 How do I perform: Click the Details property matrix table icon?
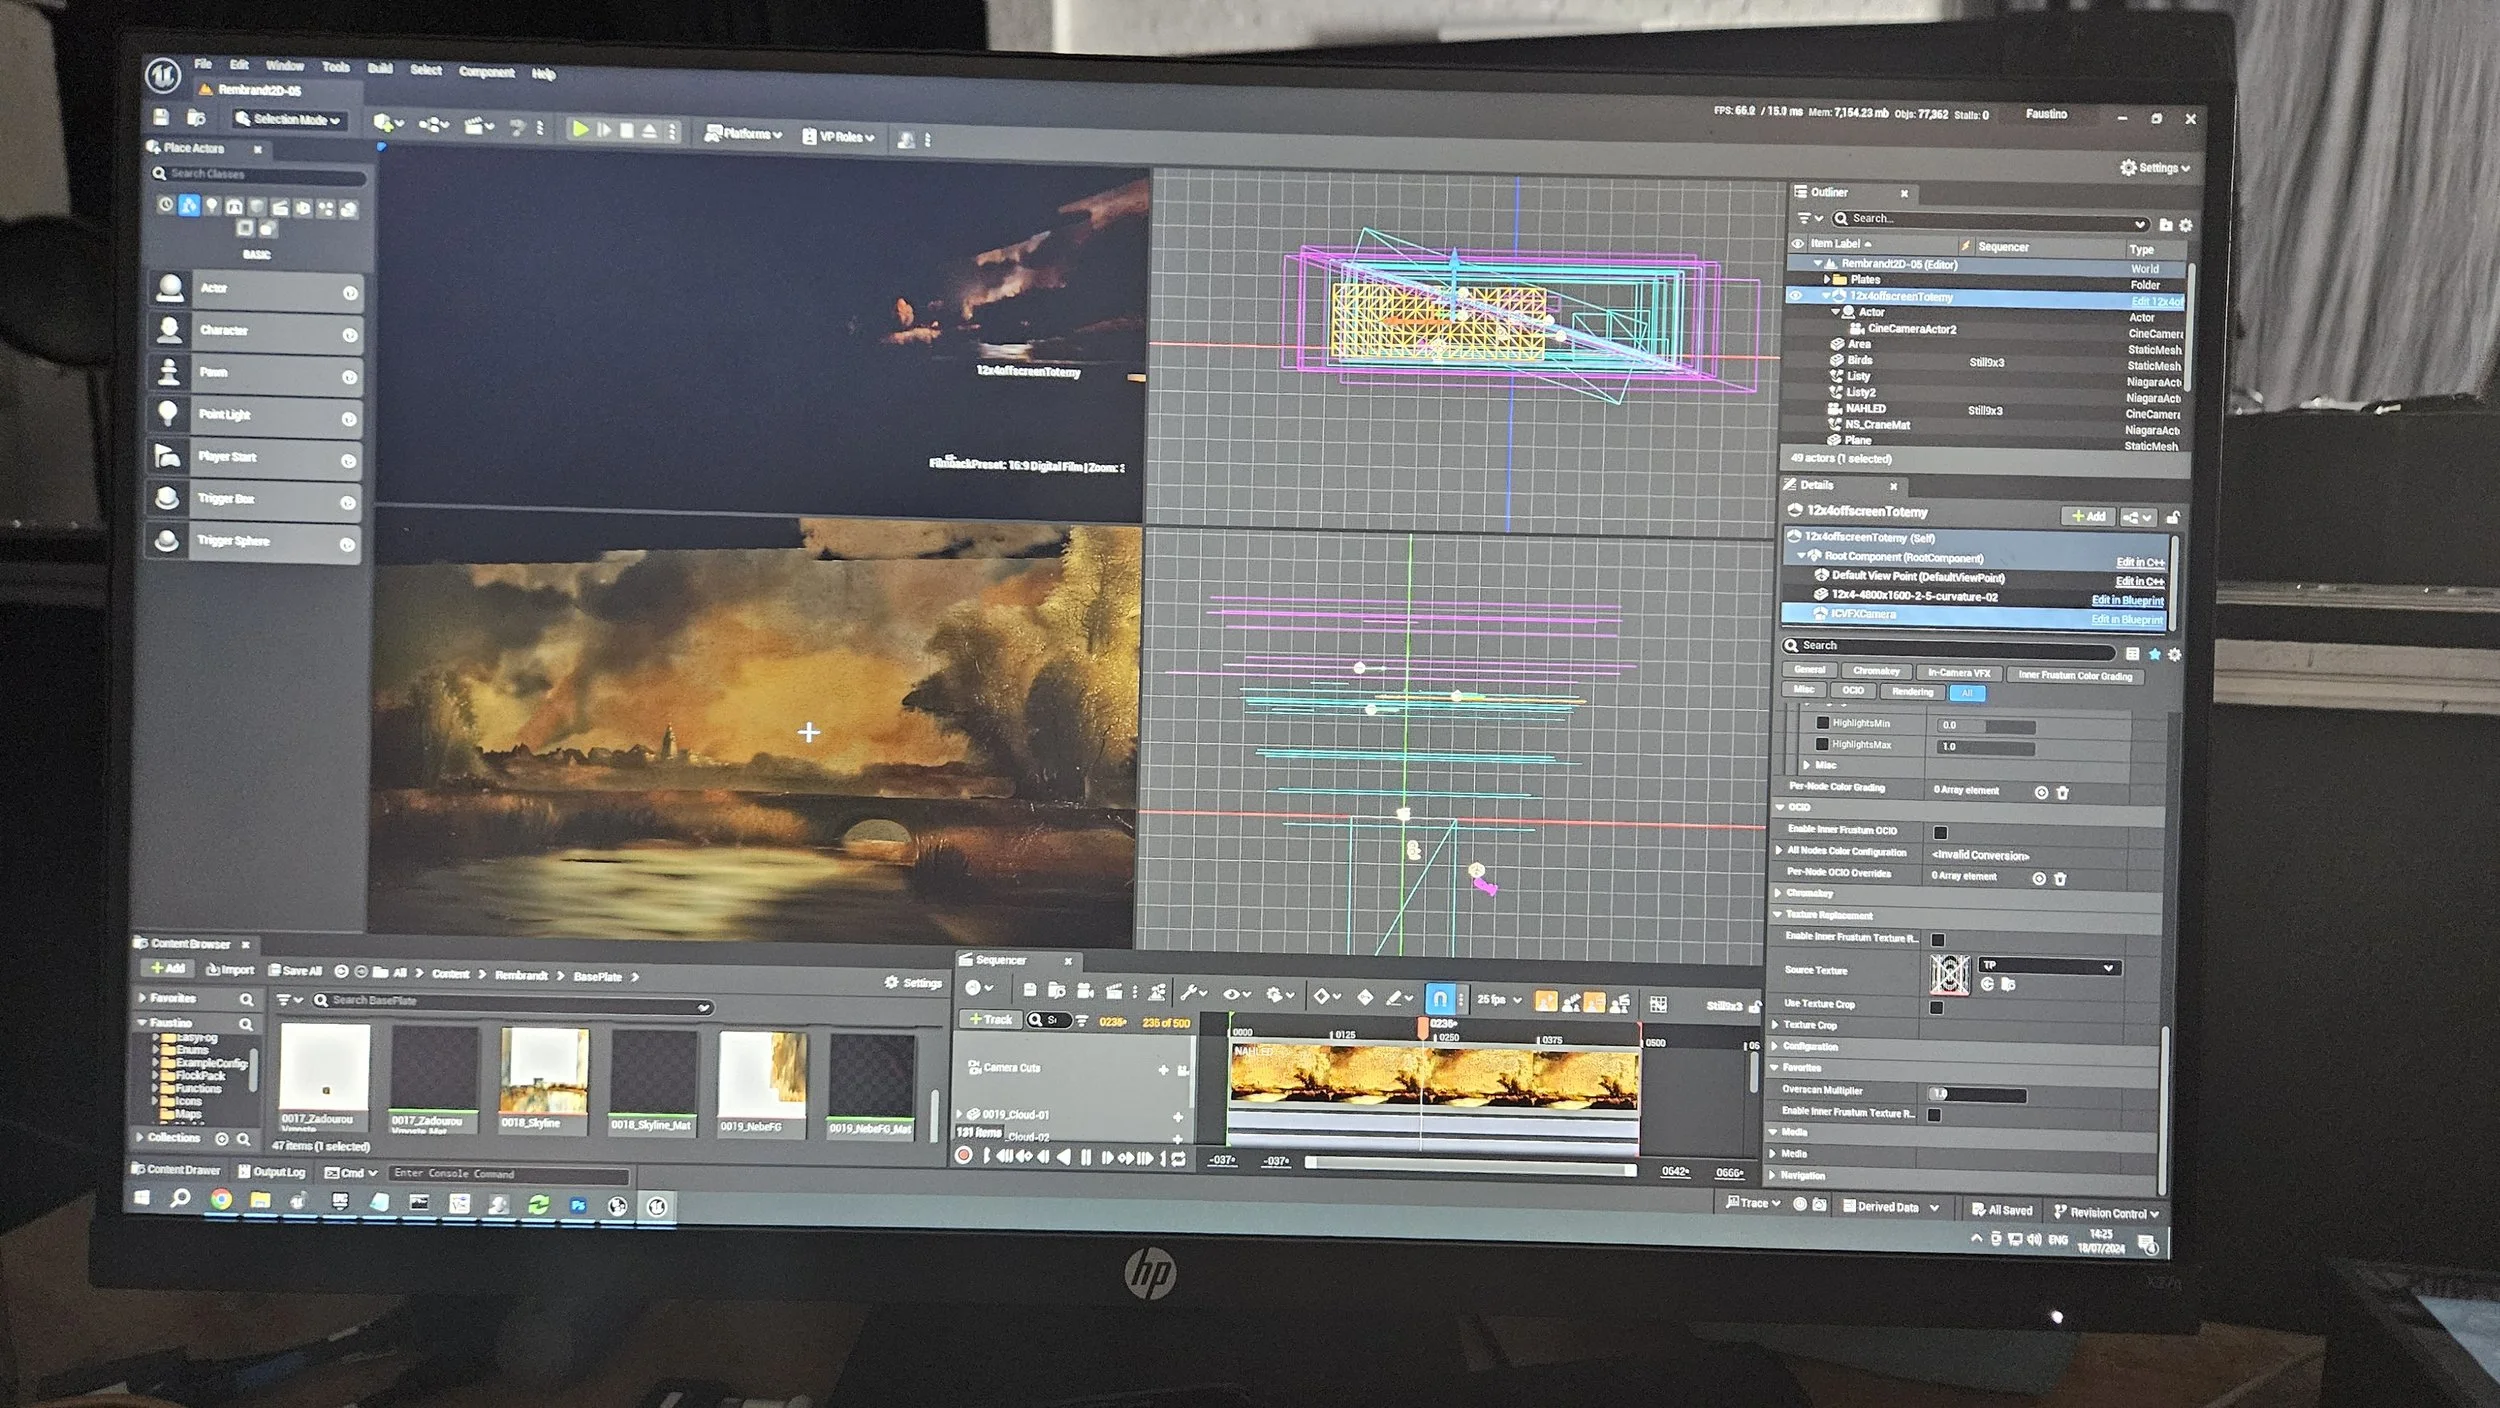point(2132,653)
